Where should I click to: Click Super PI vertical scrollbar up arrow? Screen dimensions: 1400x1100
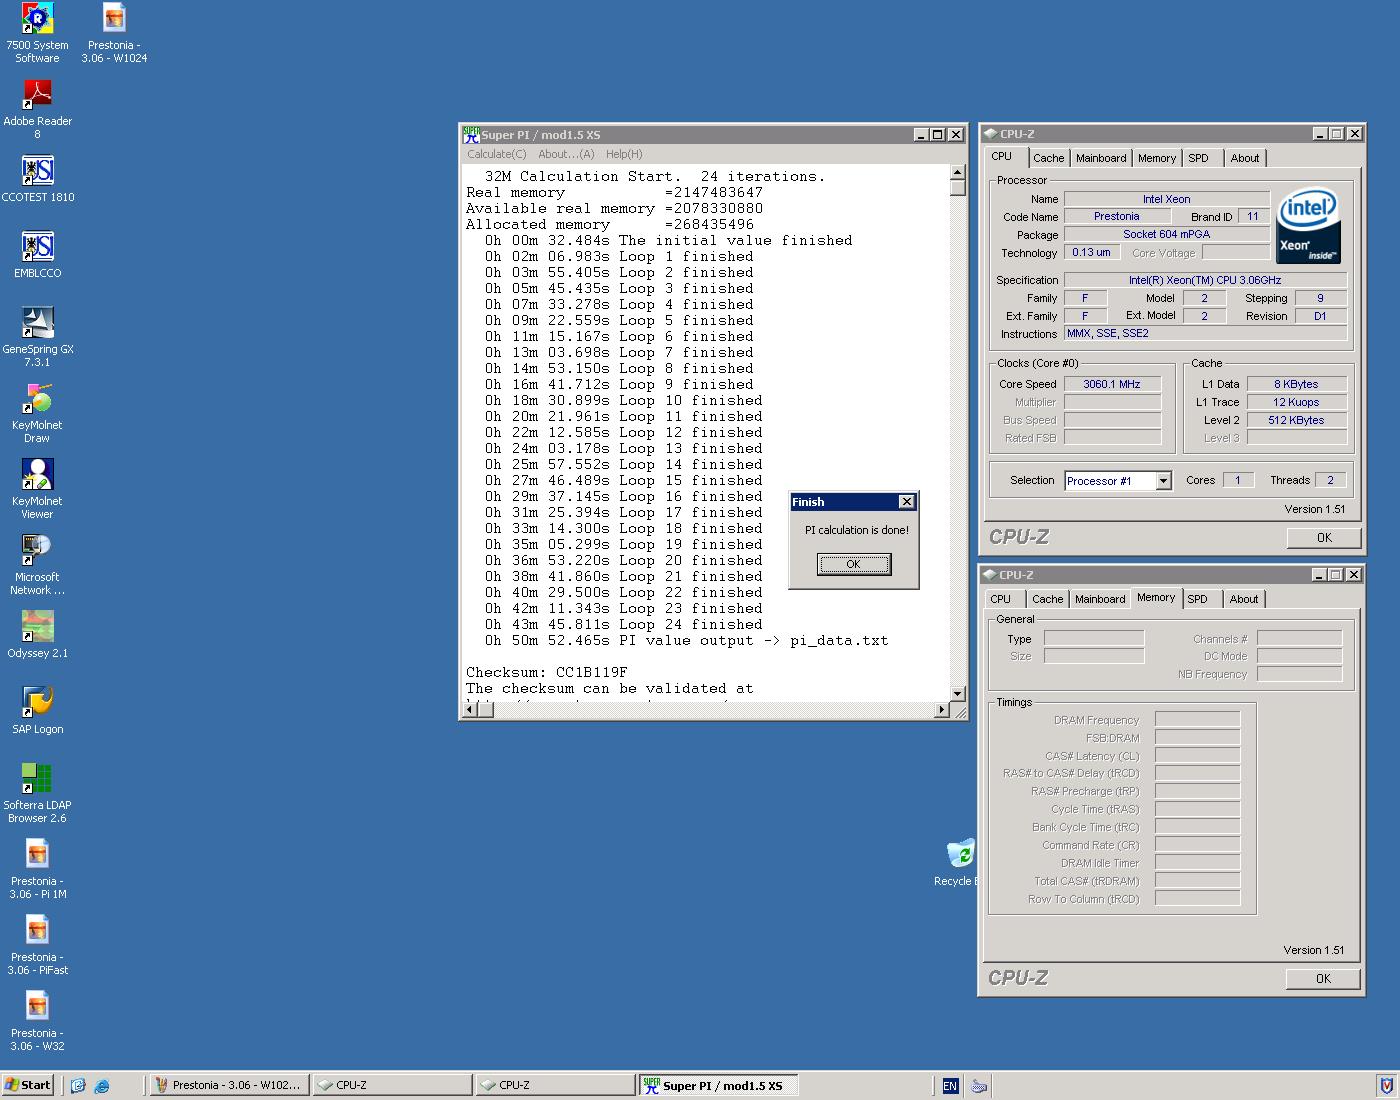[x=957, y=173]
